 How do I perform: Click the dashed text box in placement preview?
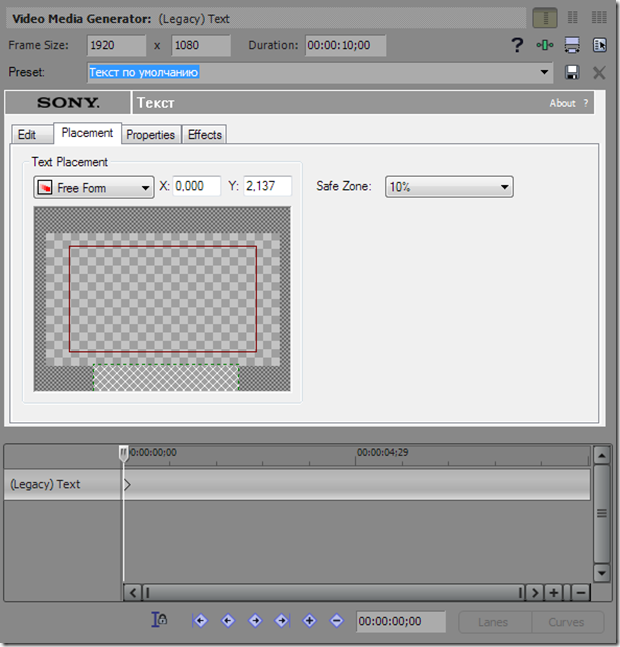tap(166, 377)
